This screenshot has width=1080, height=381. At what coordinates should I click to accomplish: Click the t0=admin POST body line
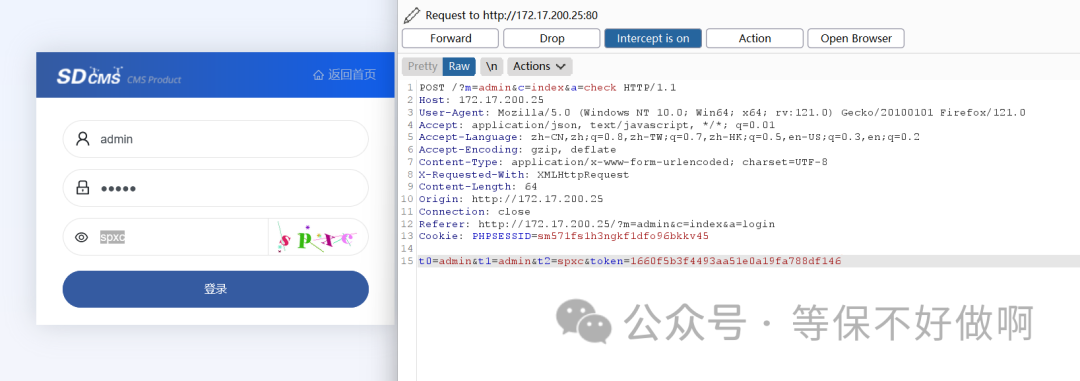point(630,261)
